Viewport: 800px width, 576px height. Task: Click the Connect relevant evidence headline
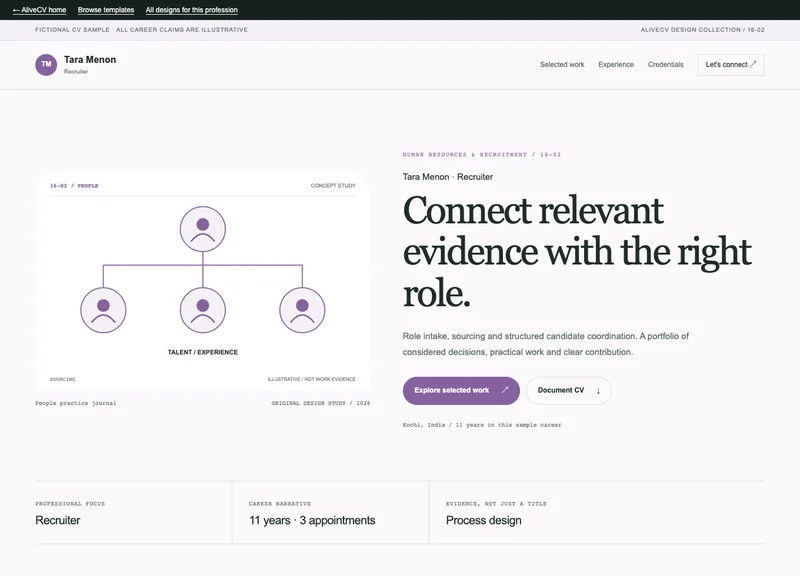577,252
